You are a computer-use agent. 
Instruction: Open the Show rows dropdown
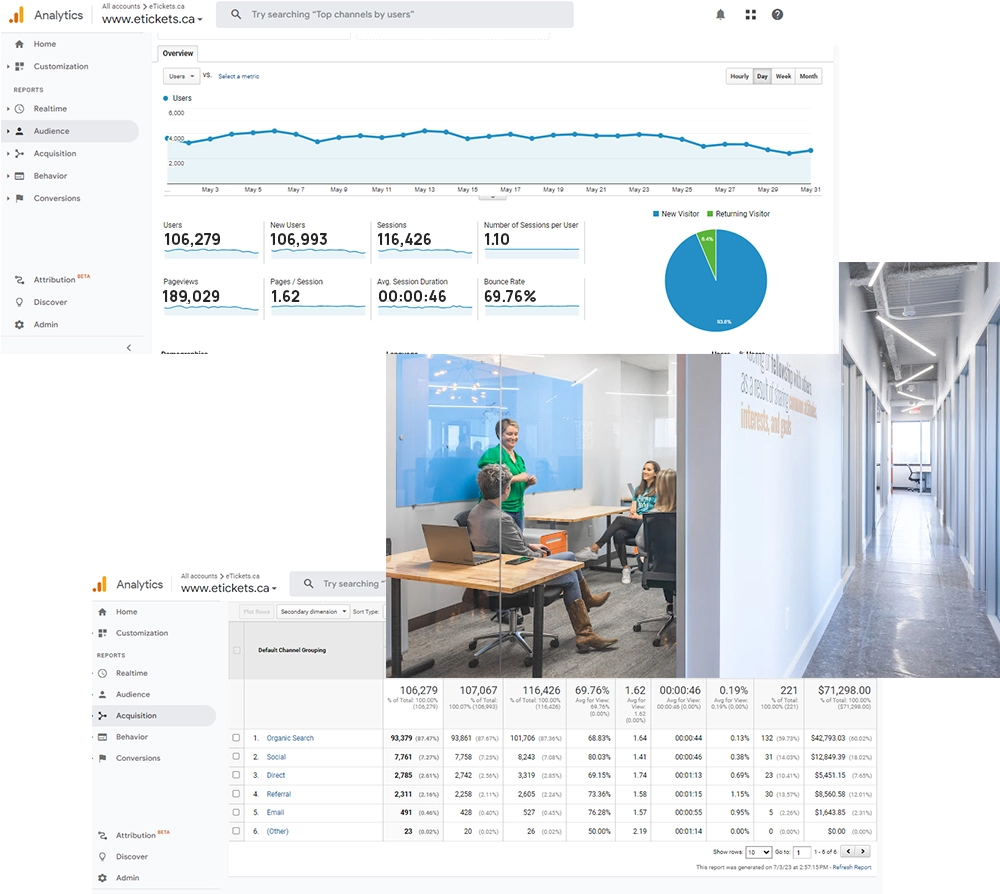759,852
